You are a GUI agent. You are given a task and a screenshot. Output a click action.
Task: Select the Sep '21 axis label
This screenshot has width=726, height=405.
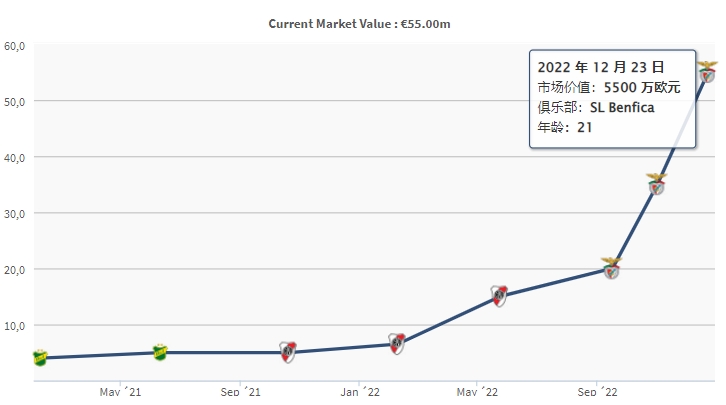coord(240,392)
